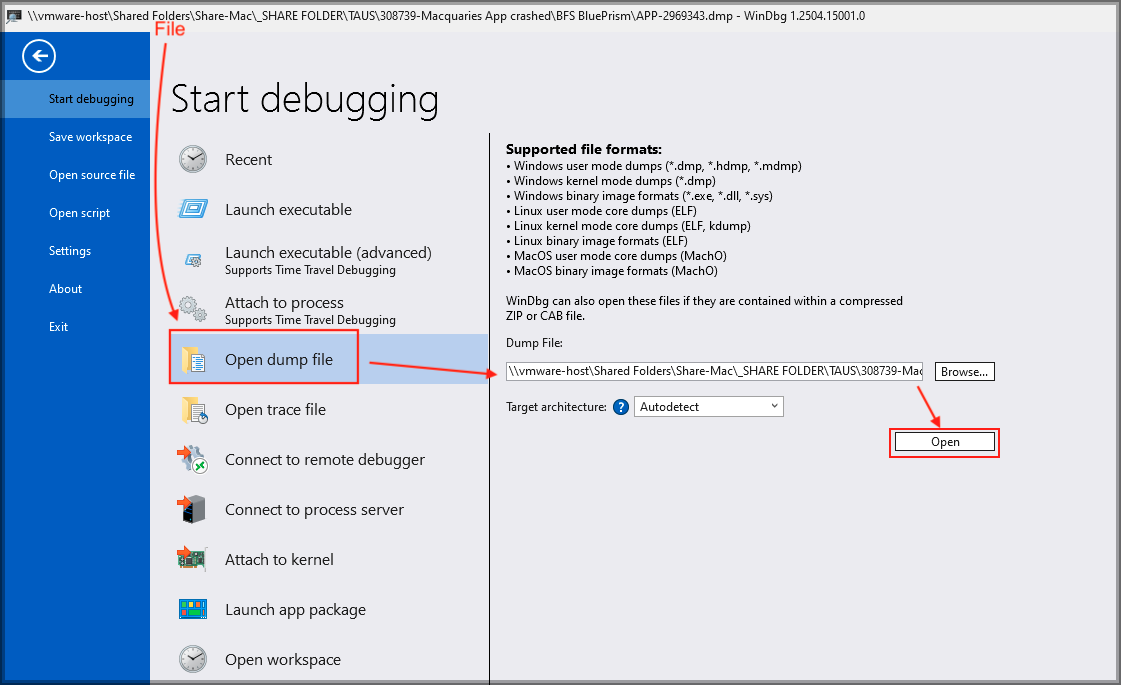This screenshot has height=685, width=1121.
Task: Click the Dump File path input field
Action: [715, 371]
